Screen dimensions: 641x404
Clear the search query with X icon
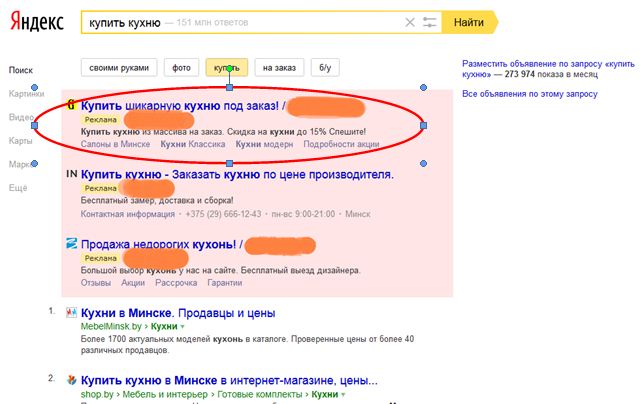tap(410, 22)
